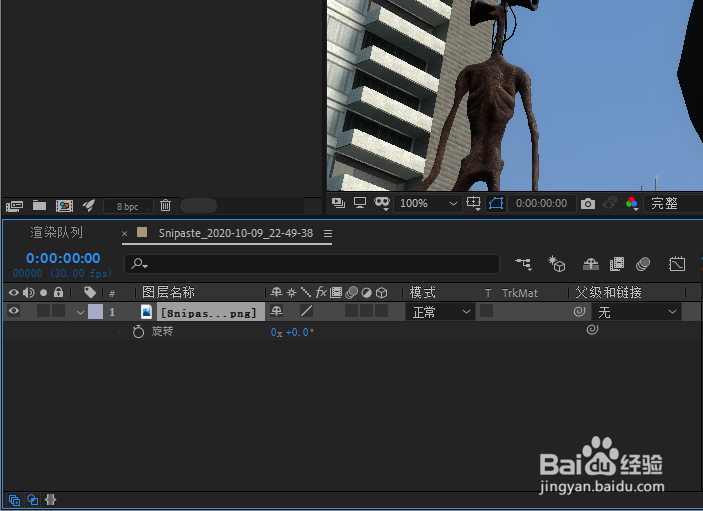This screenshot has height=511, width=703.
Task: Click the viewer's current time 0:00:00:00
Action: click(x=542, y=204)
